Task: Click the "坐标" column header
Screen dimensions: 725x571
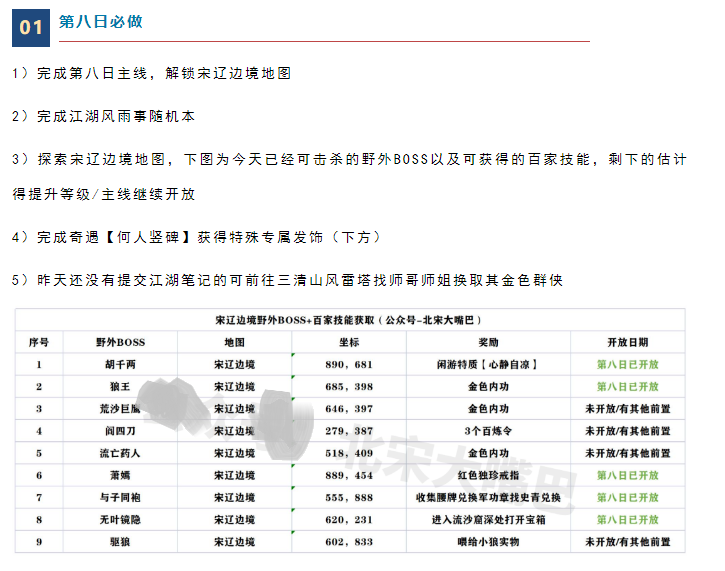Action: pos(349,342)
